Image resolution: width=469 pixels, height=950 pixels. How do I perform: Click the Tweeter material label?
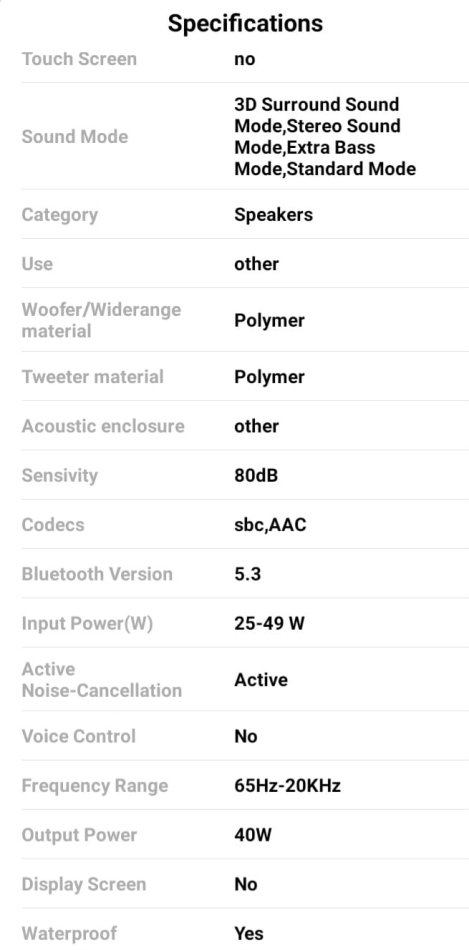coord(93,376)
